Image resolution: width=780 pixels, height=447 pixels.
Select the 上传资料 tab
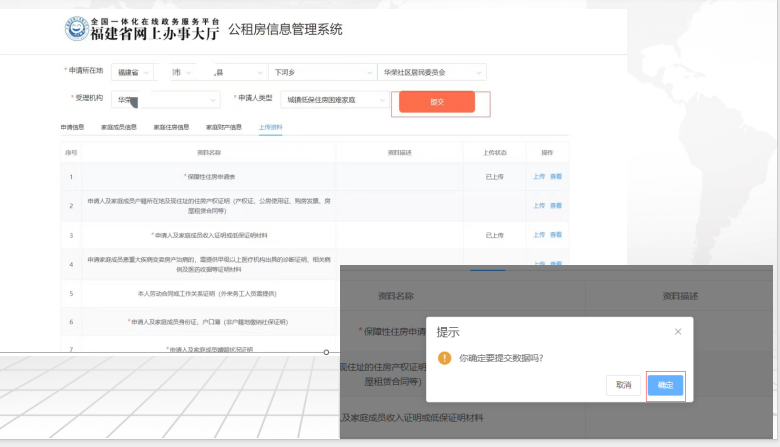pyautogui.click(x=270, y=128)
